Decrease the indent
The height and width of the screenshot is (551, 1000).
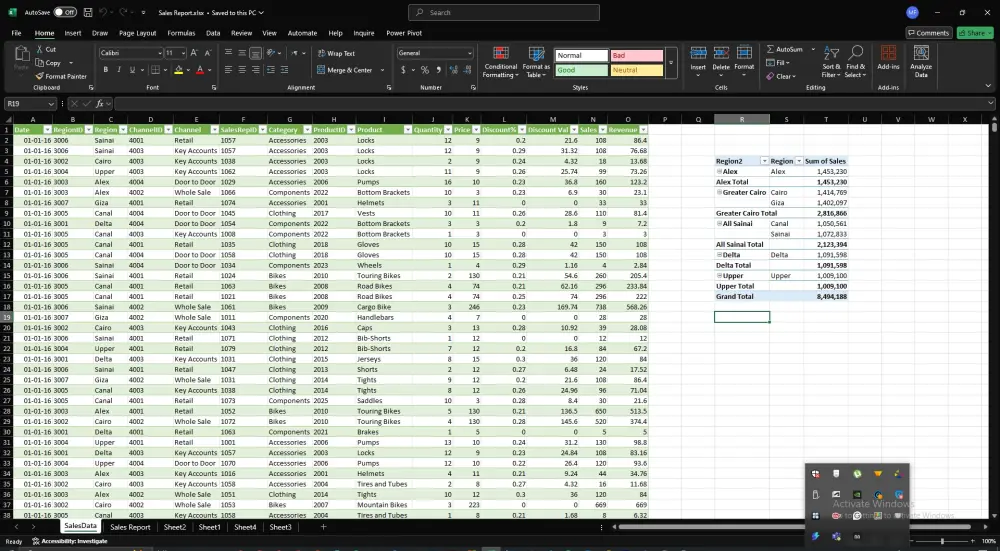[270, 70]
